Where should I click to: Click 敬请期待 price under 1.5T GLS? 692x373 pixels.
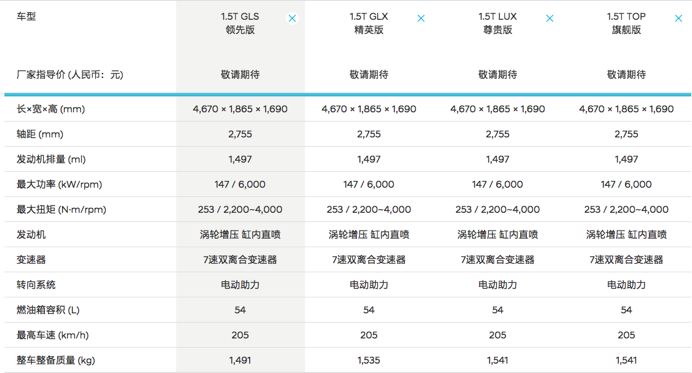click(240, 75)
